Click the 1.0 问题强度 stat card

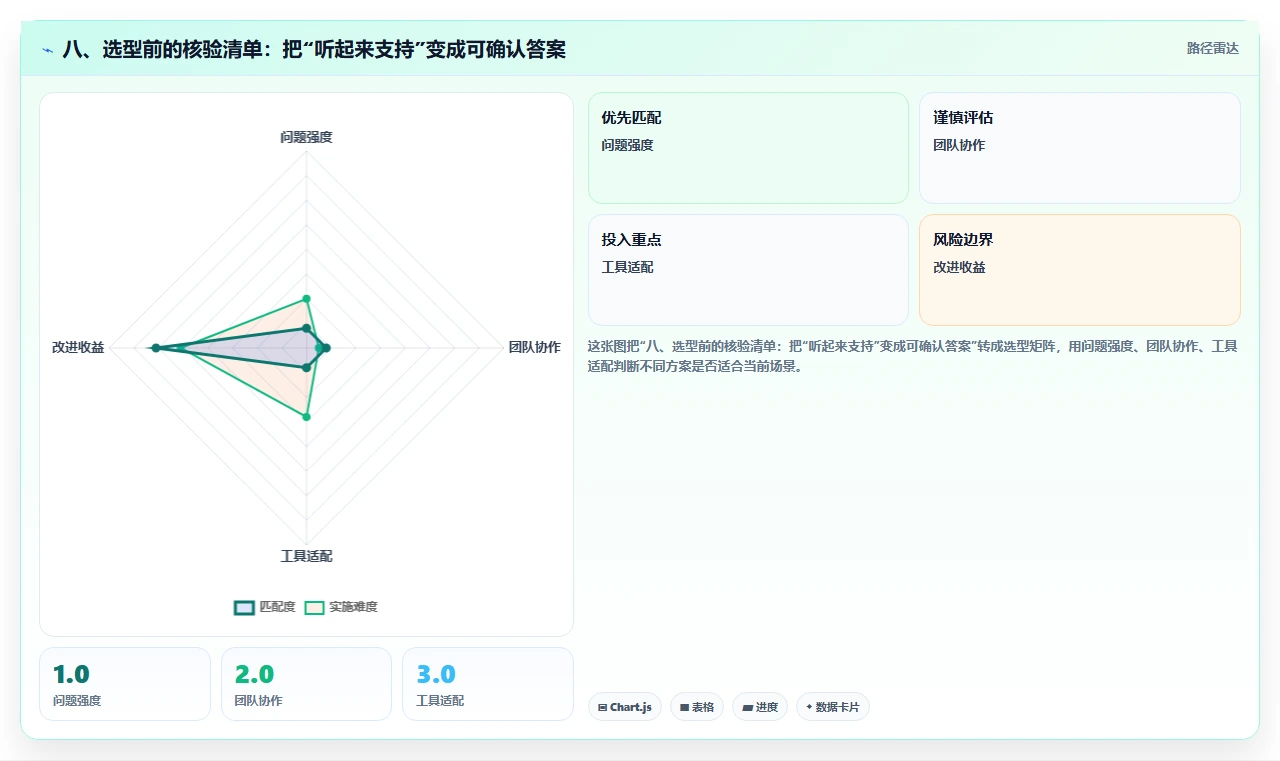[125, 684]
